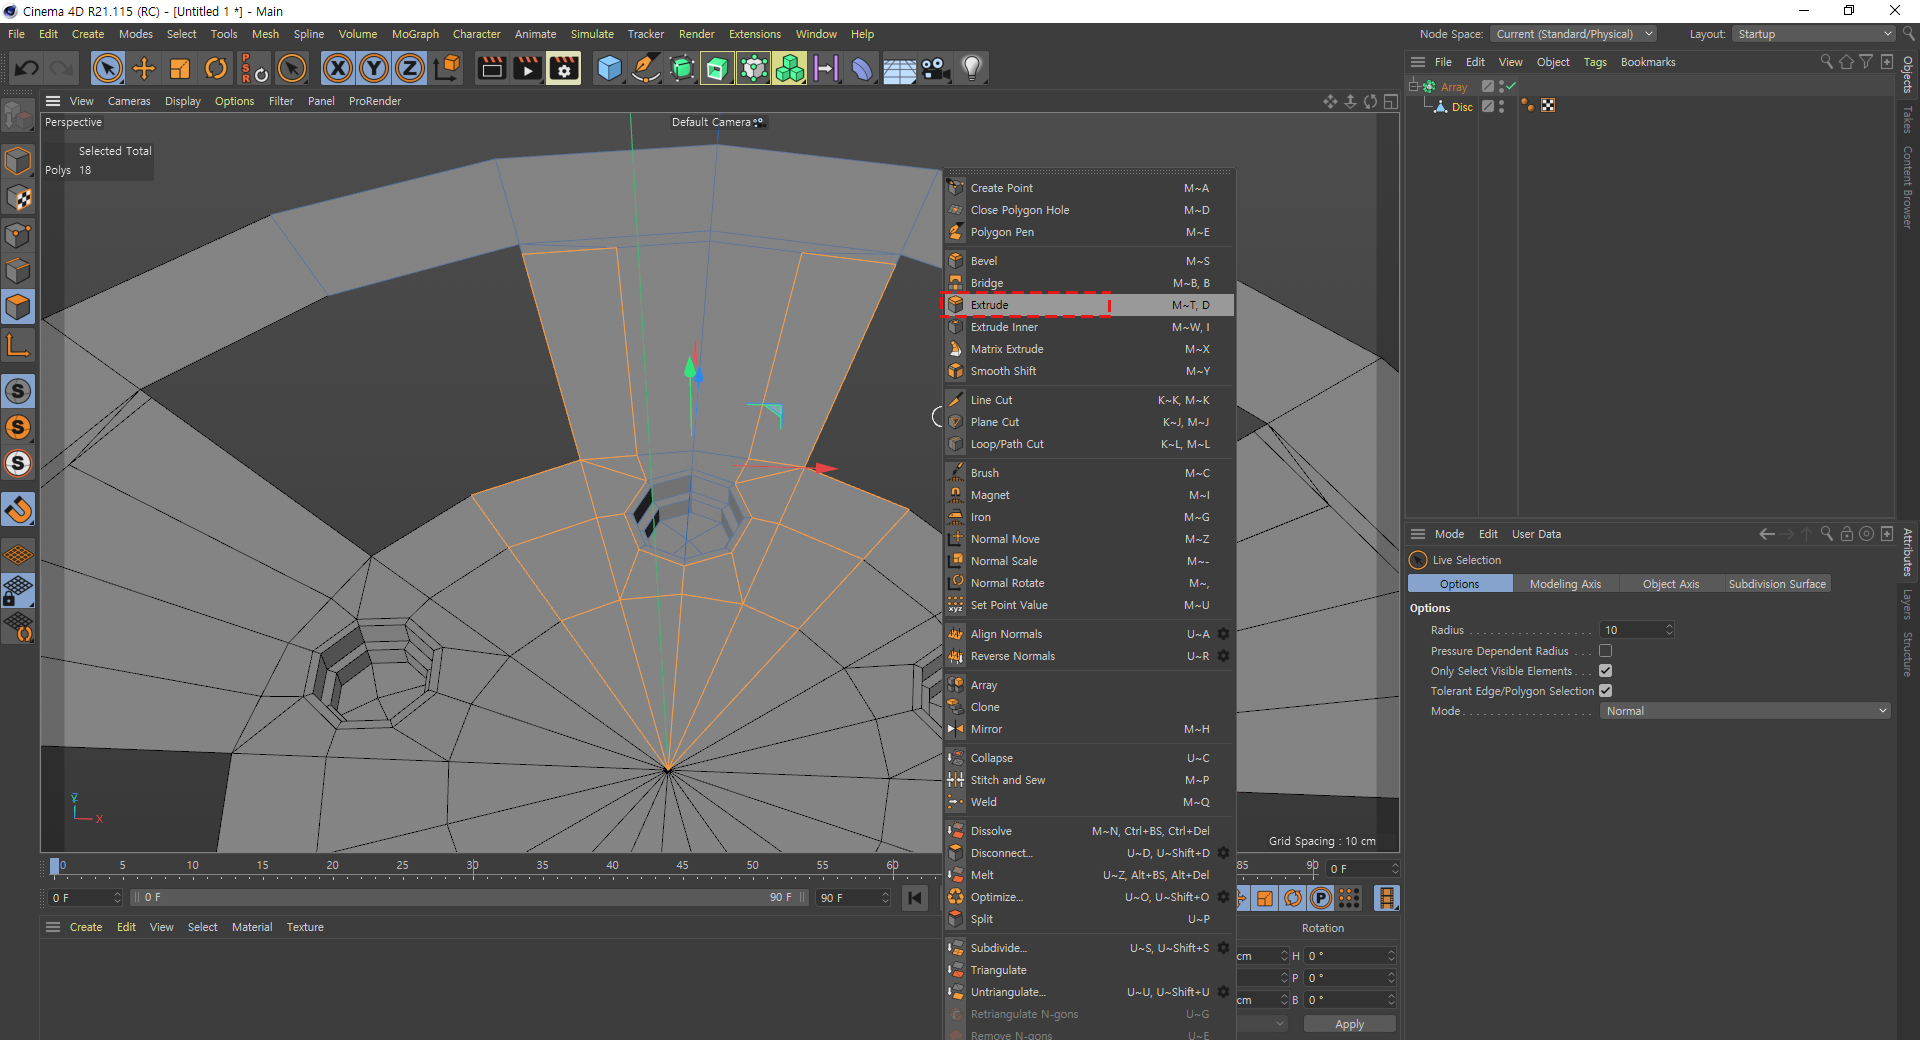This screenshot has height=1040, width=1920.
Task: Click the Disc checkerboard selection tag
Action: [x=1548, y=106]
